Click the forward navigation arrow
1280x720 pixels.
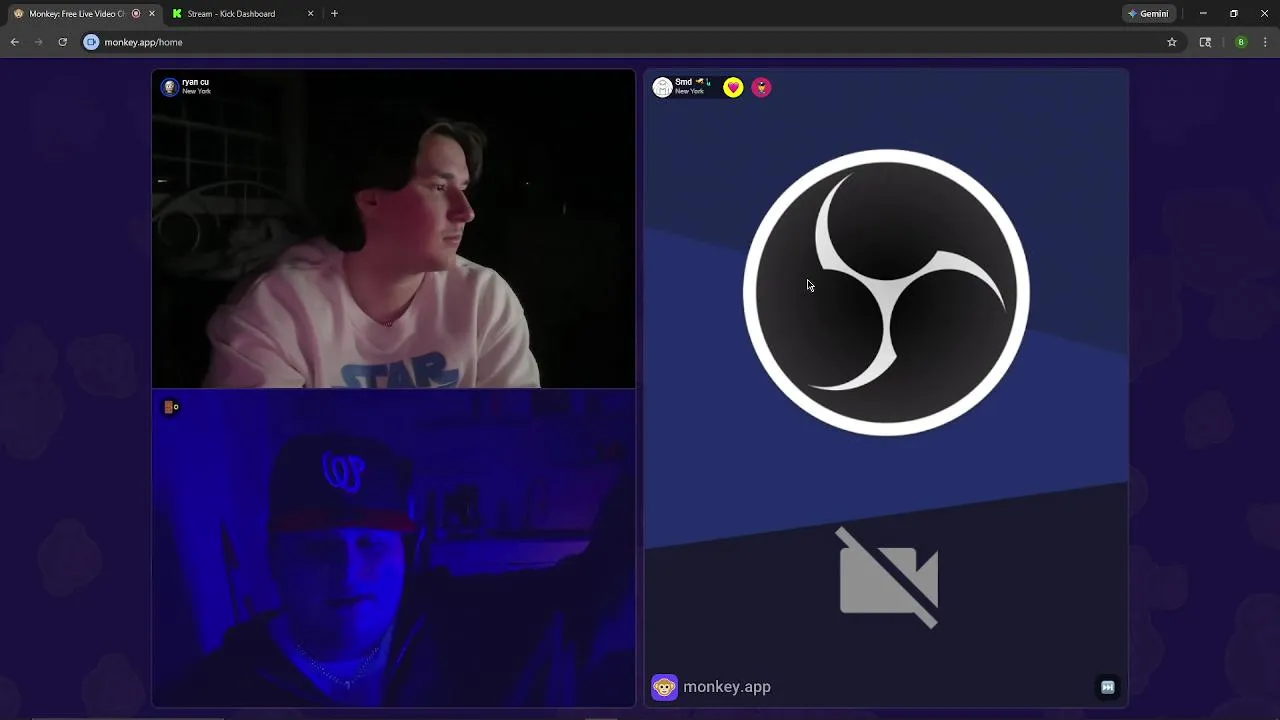pyautogui.click(x=39, y=42)
